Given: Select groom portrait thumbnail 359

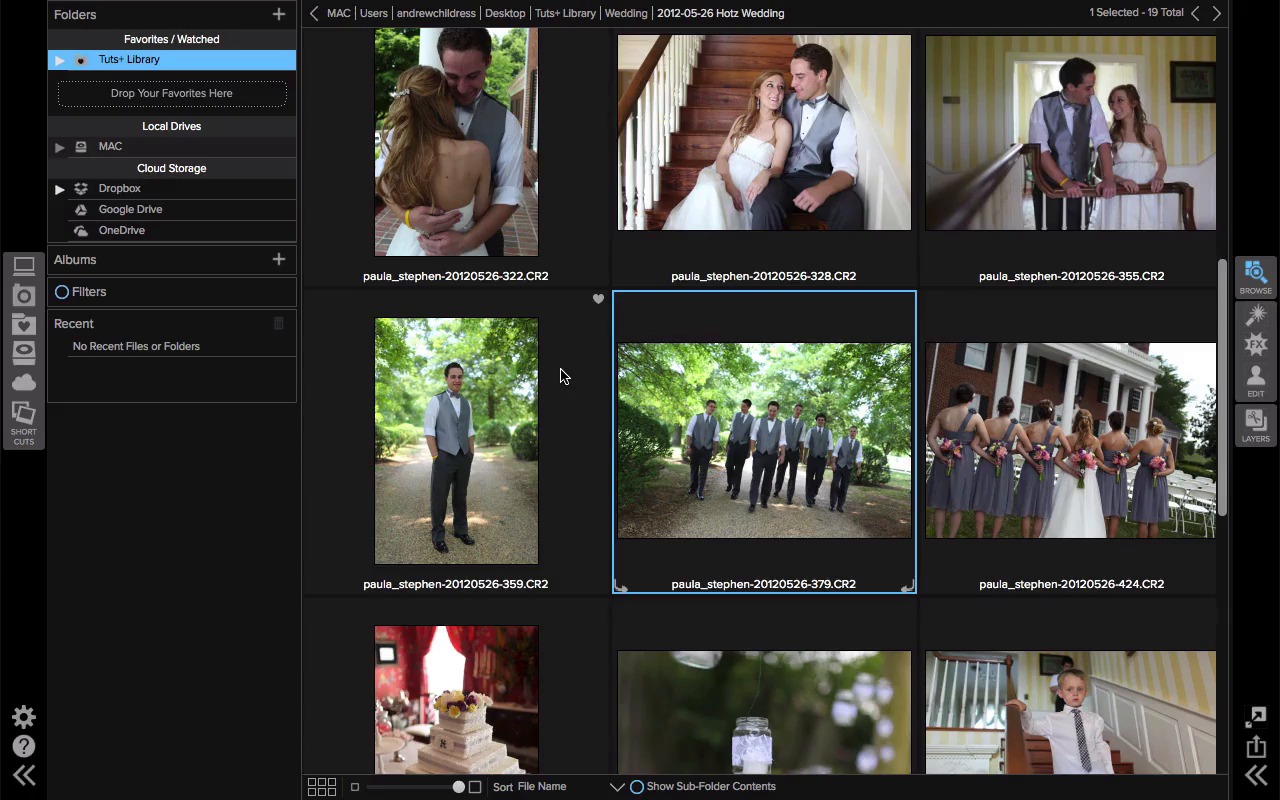Looking at the screenshot, I should click(x=456, y=441).
